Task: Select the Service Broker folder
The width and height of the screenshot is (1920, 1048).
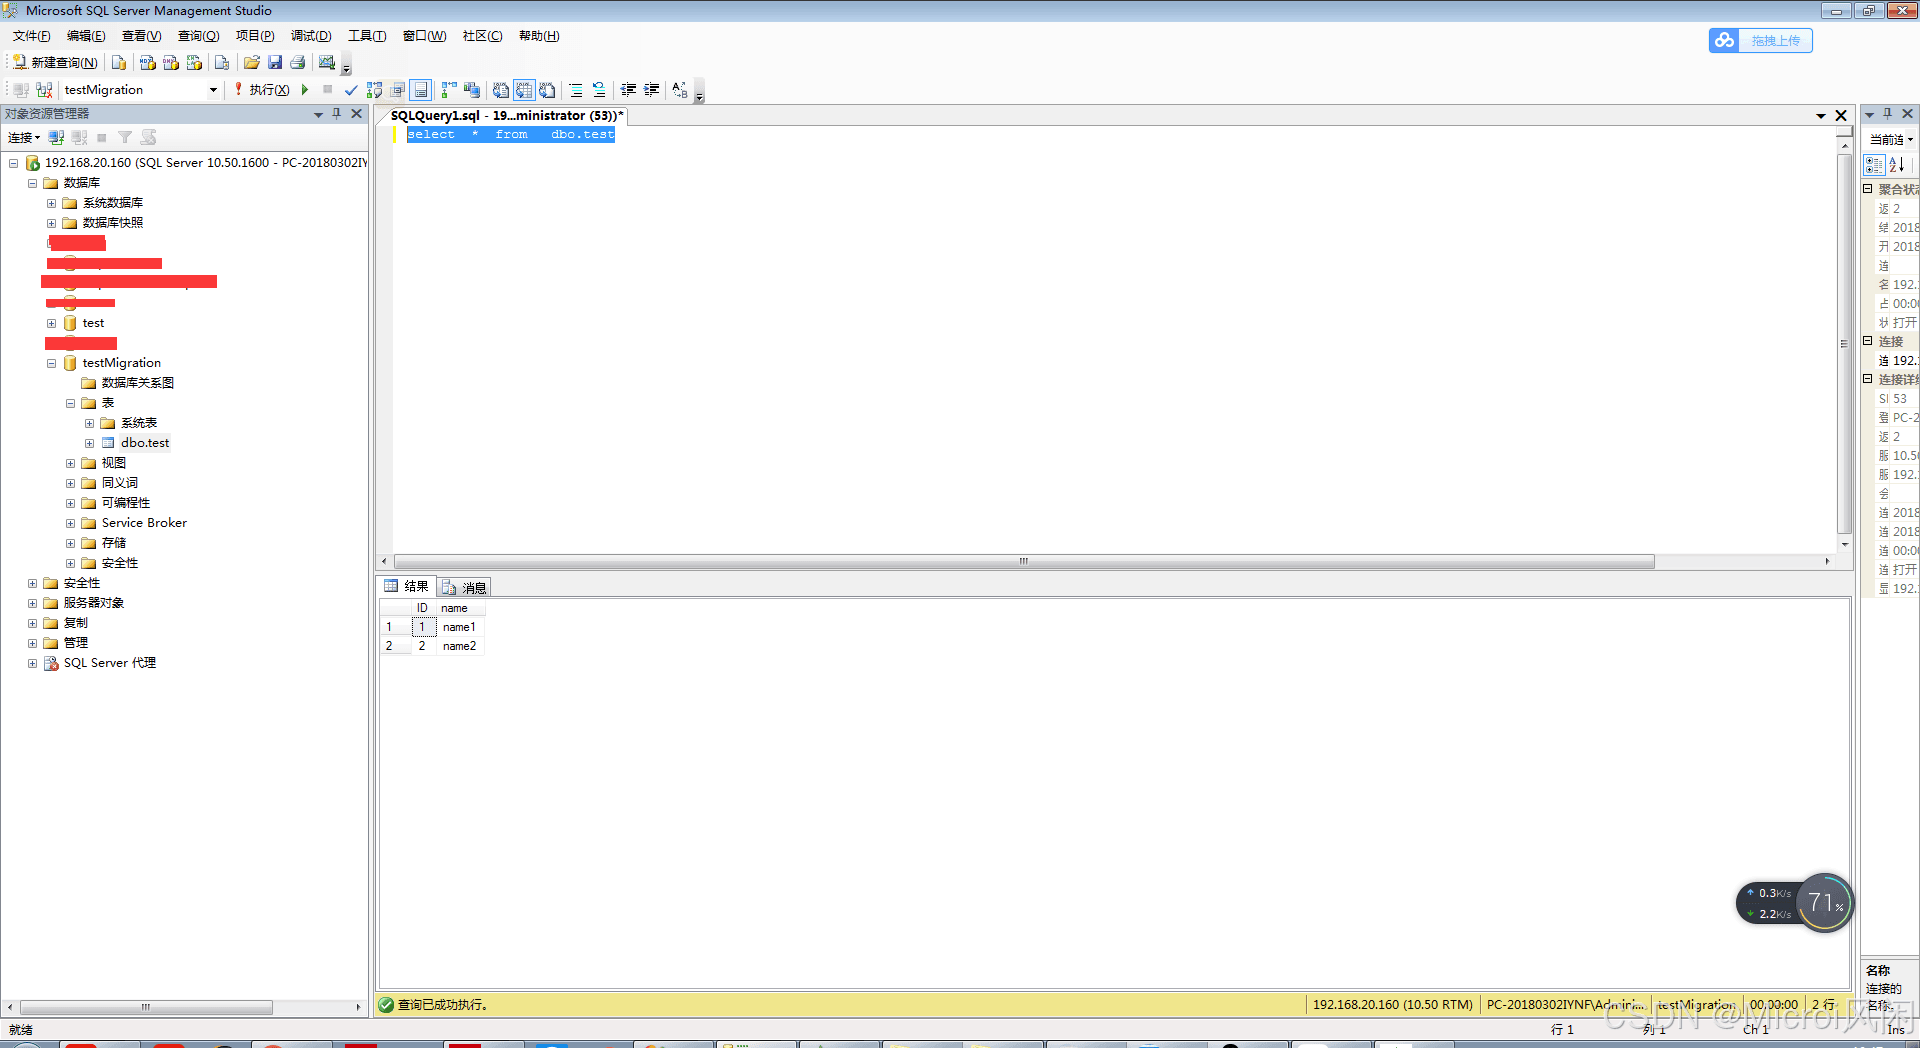Action: pyautogui.click(x=144, y=523)
